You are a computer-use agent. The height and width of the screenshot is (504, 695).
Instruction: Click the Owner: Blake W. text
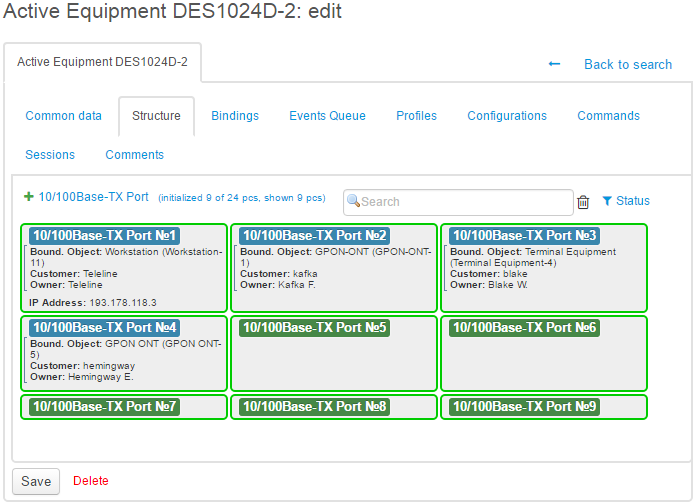click(x=489, y=285)
